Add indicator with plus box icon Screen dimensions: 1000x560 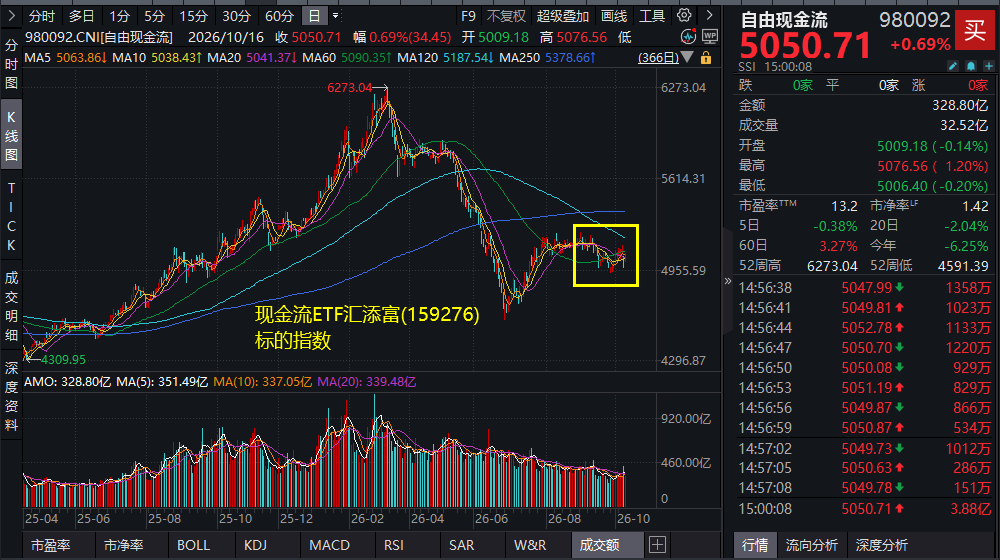[658, 545]
